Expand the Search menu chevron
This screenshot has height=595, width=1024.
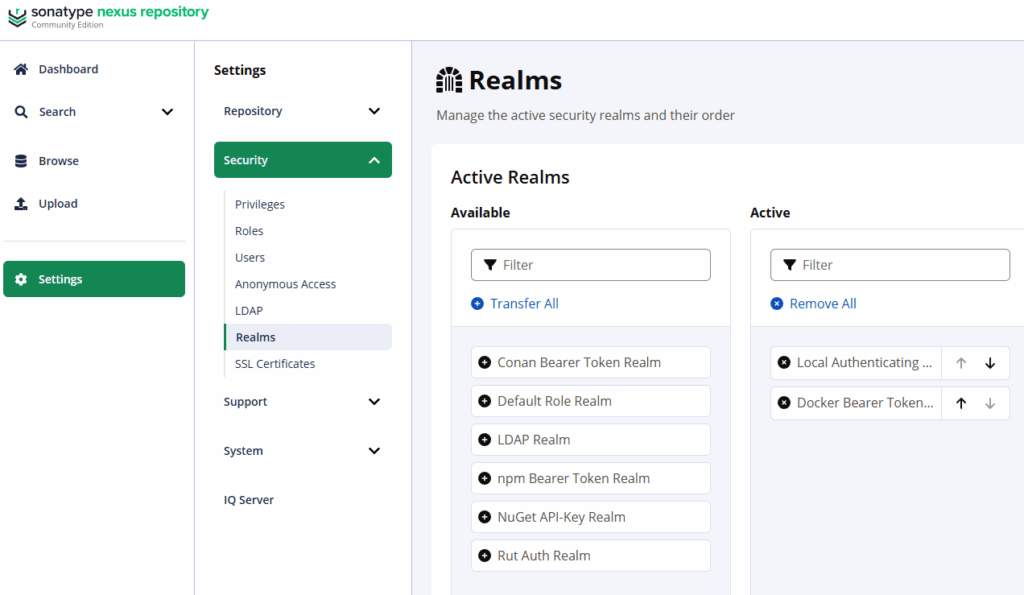pyautogui.click(x=167, y=112)
